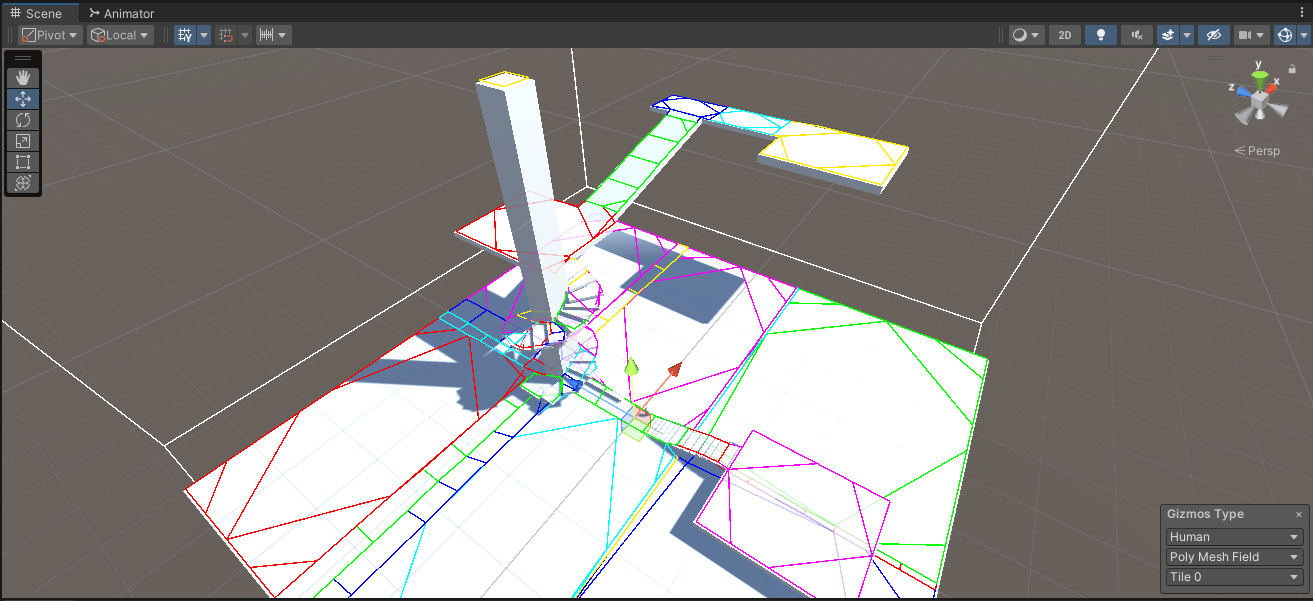Click the Gizmos Type panel title

click(x=1205, y=514)
